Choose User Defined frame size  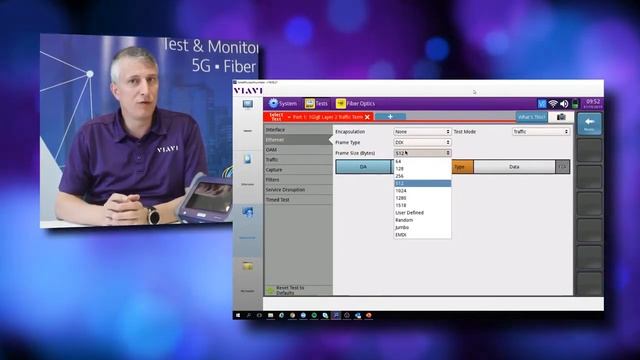[422, 213]
